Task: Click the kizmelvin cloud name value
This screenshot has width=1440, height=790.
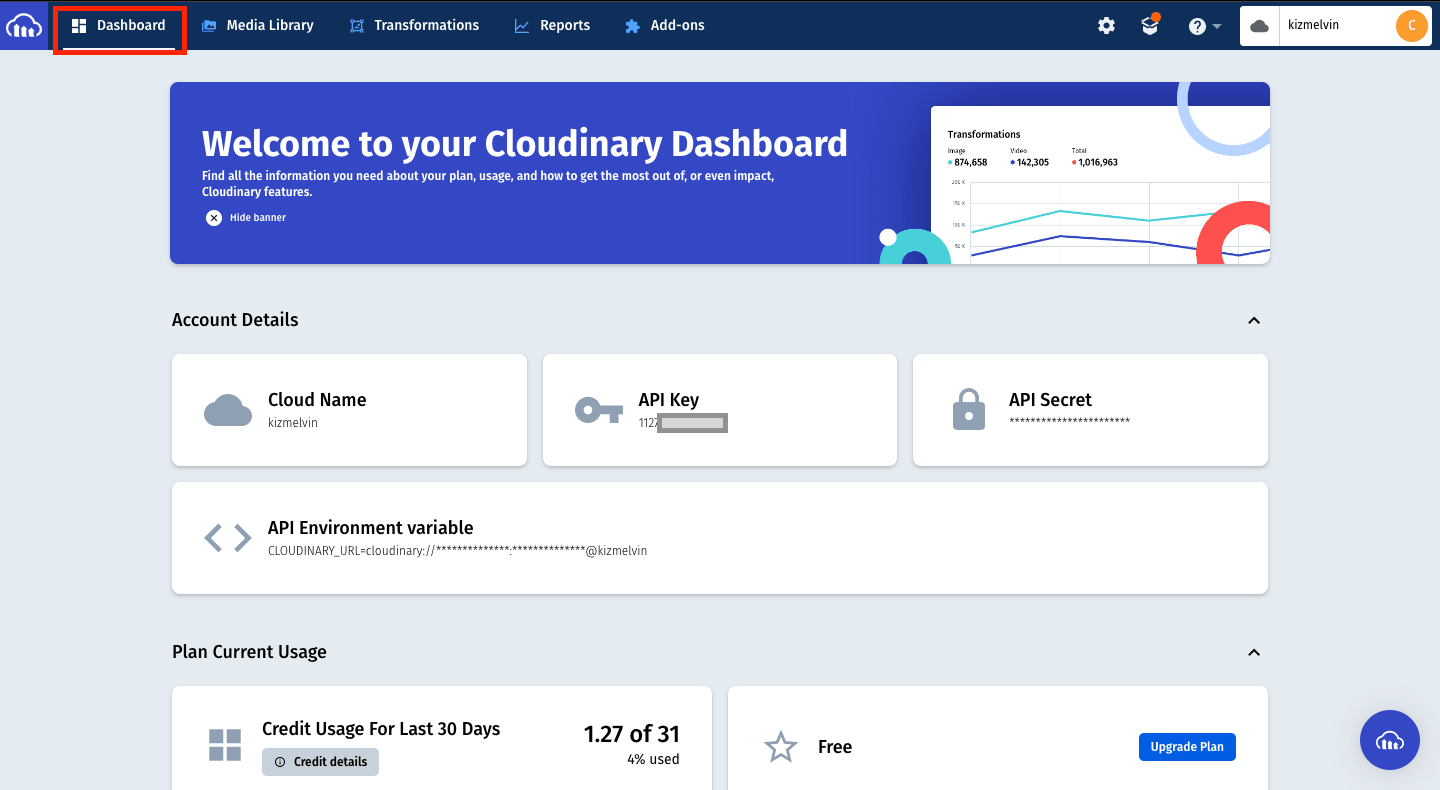Action: pyautogui.click(x=293, y=423)
